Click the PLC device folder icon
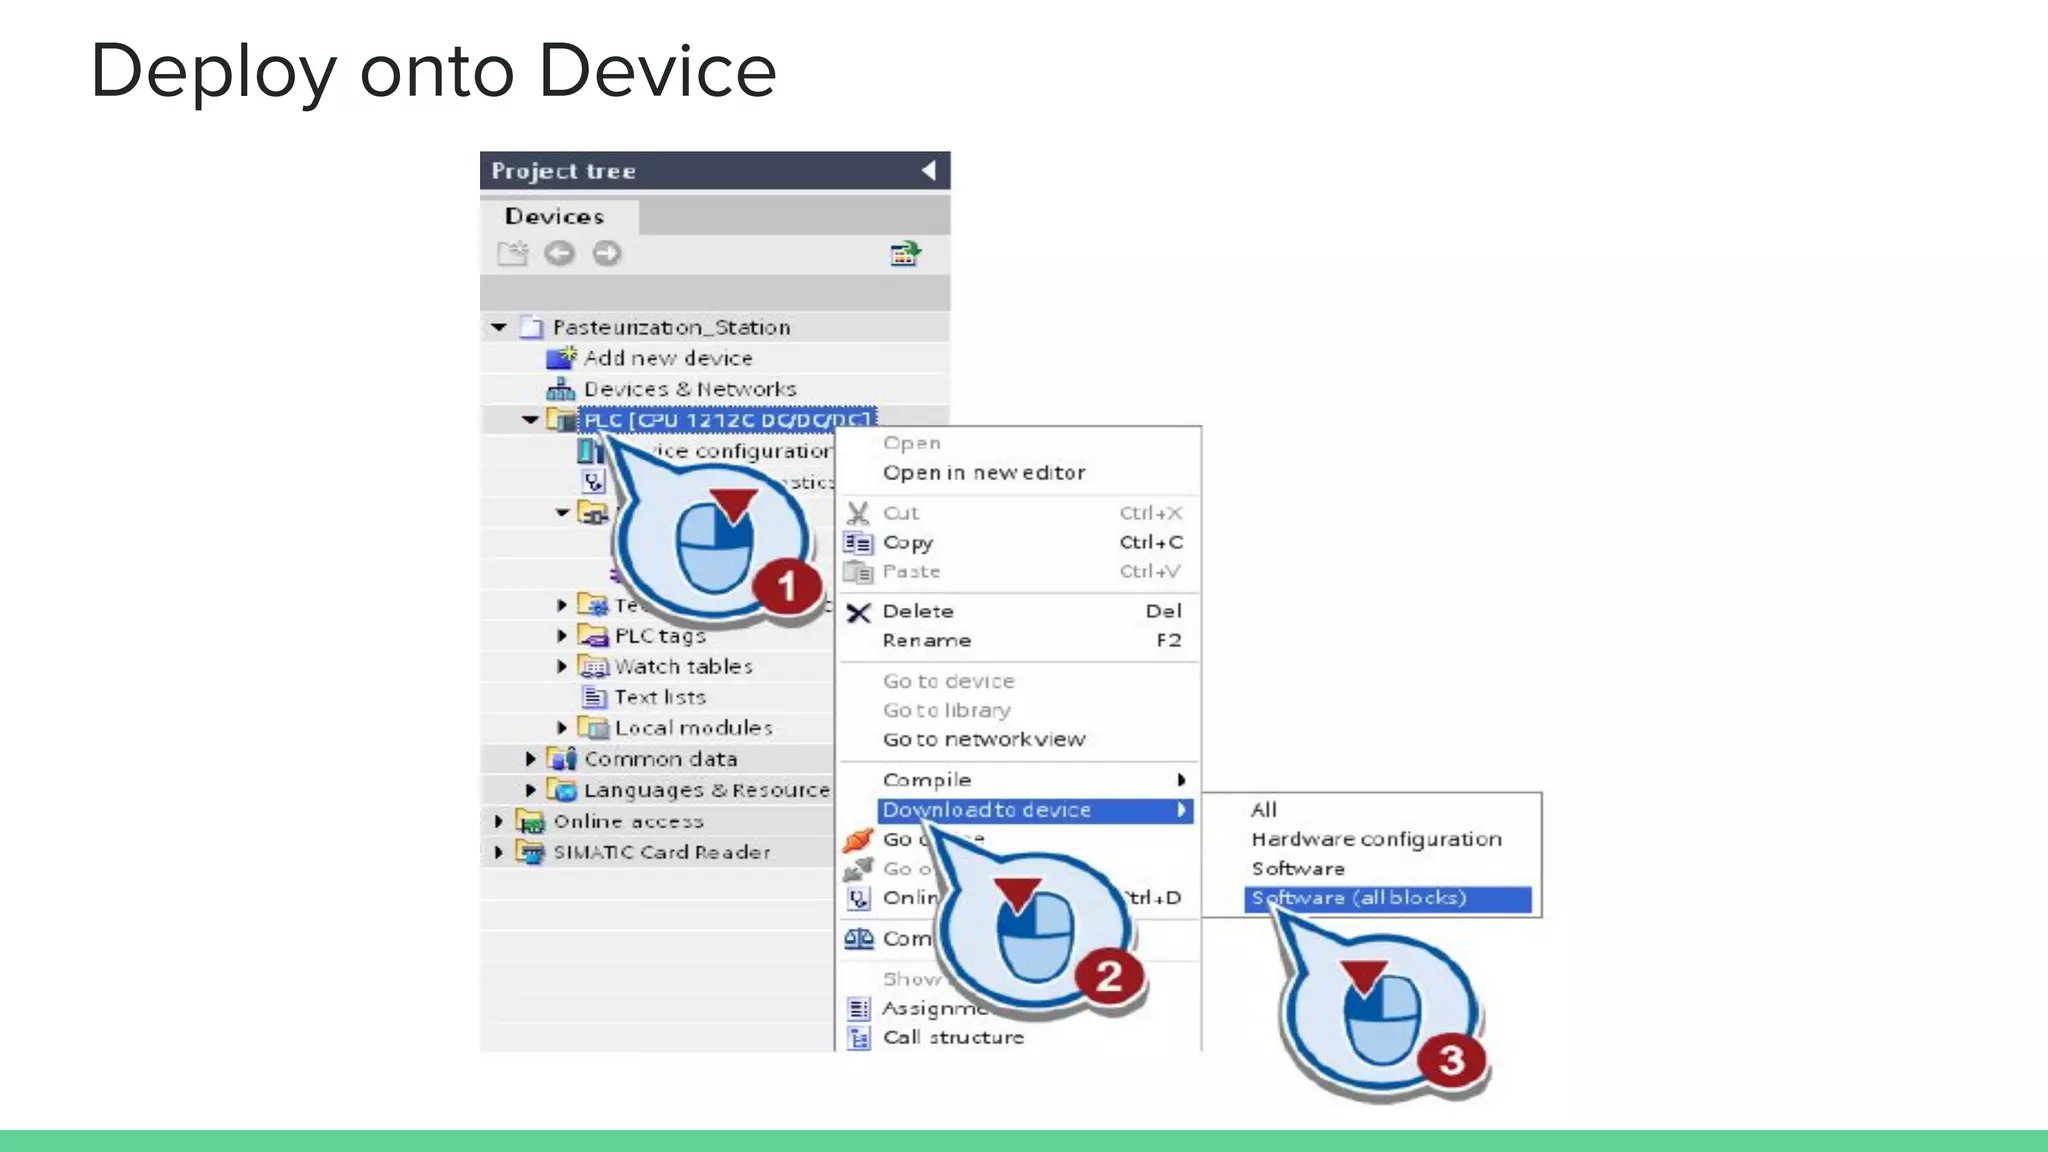 561,420
